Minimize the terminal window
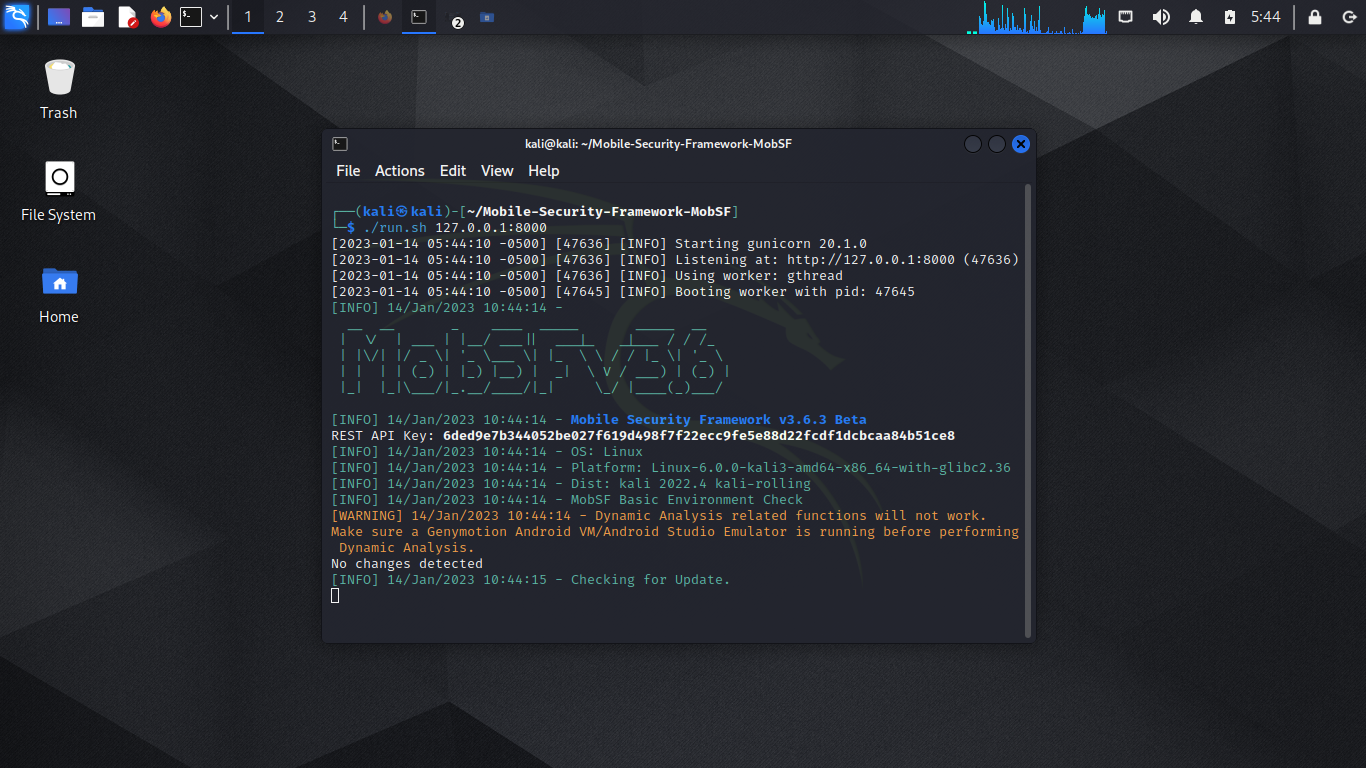The width and height of the screenshot is (1366, 768). click(973, 144)
